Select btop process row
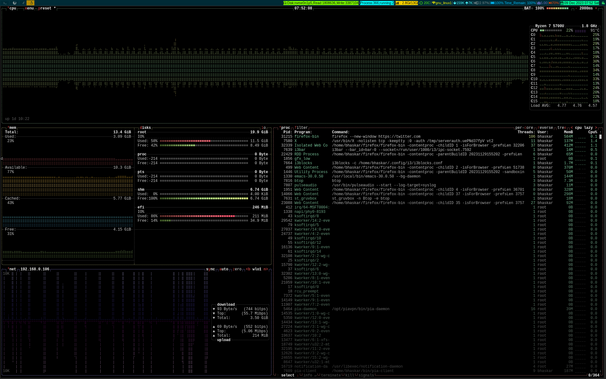The height and width of the screenshot is (379, 606). click(438, 181)
